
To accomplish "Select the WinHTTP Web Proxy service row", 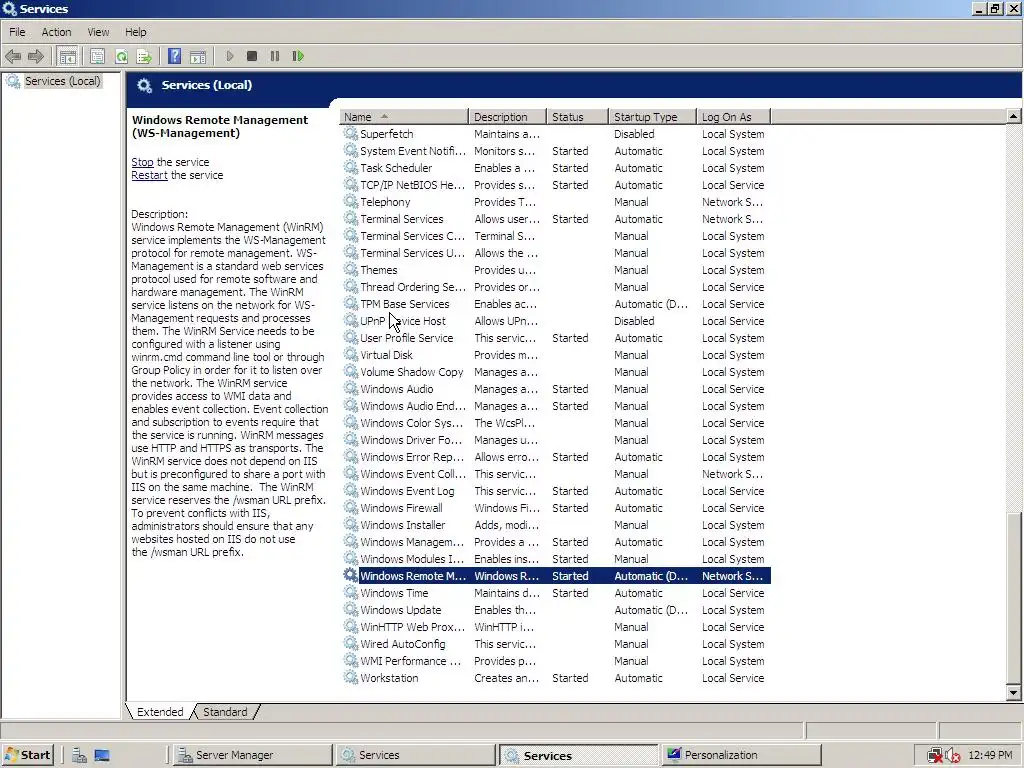I will tap(555, 627).
